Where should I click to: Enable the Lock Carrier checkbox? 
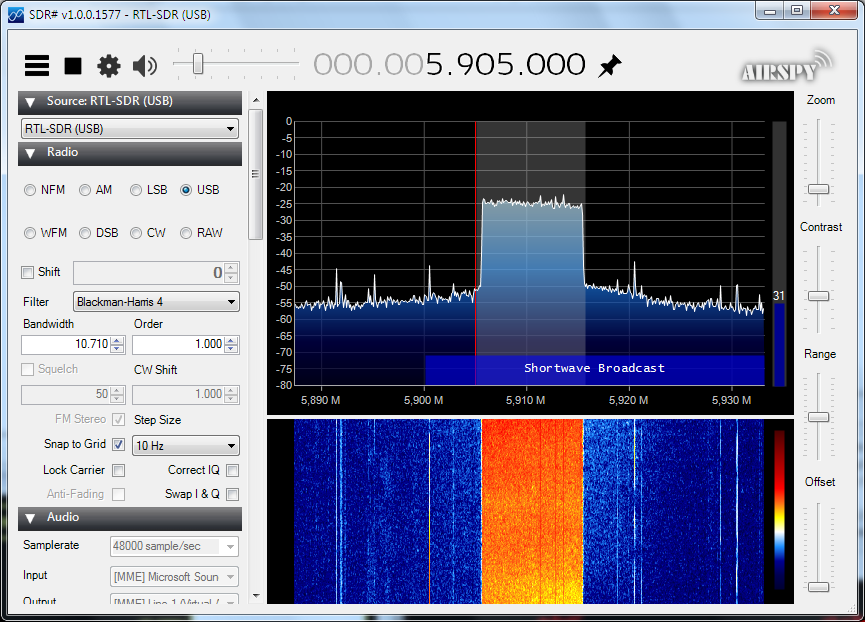(x=119, y=470)
